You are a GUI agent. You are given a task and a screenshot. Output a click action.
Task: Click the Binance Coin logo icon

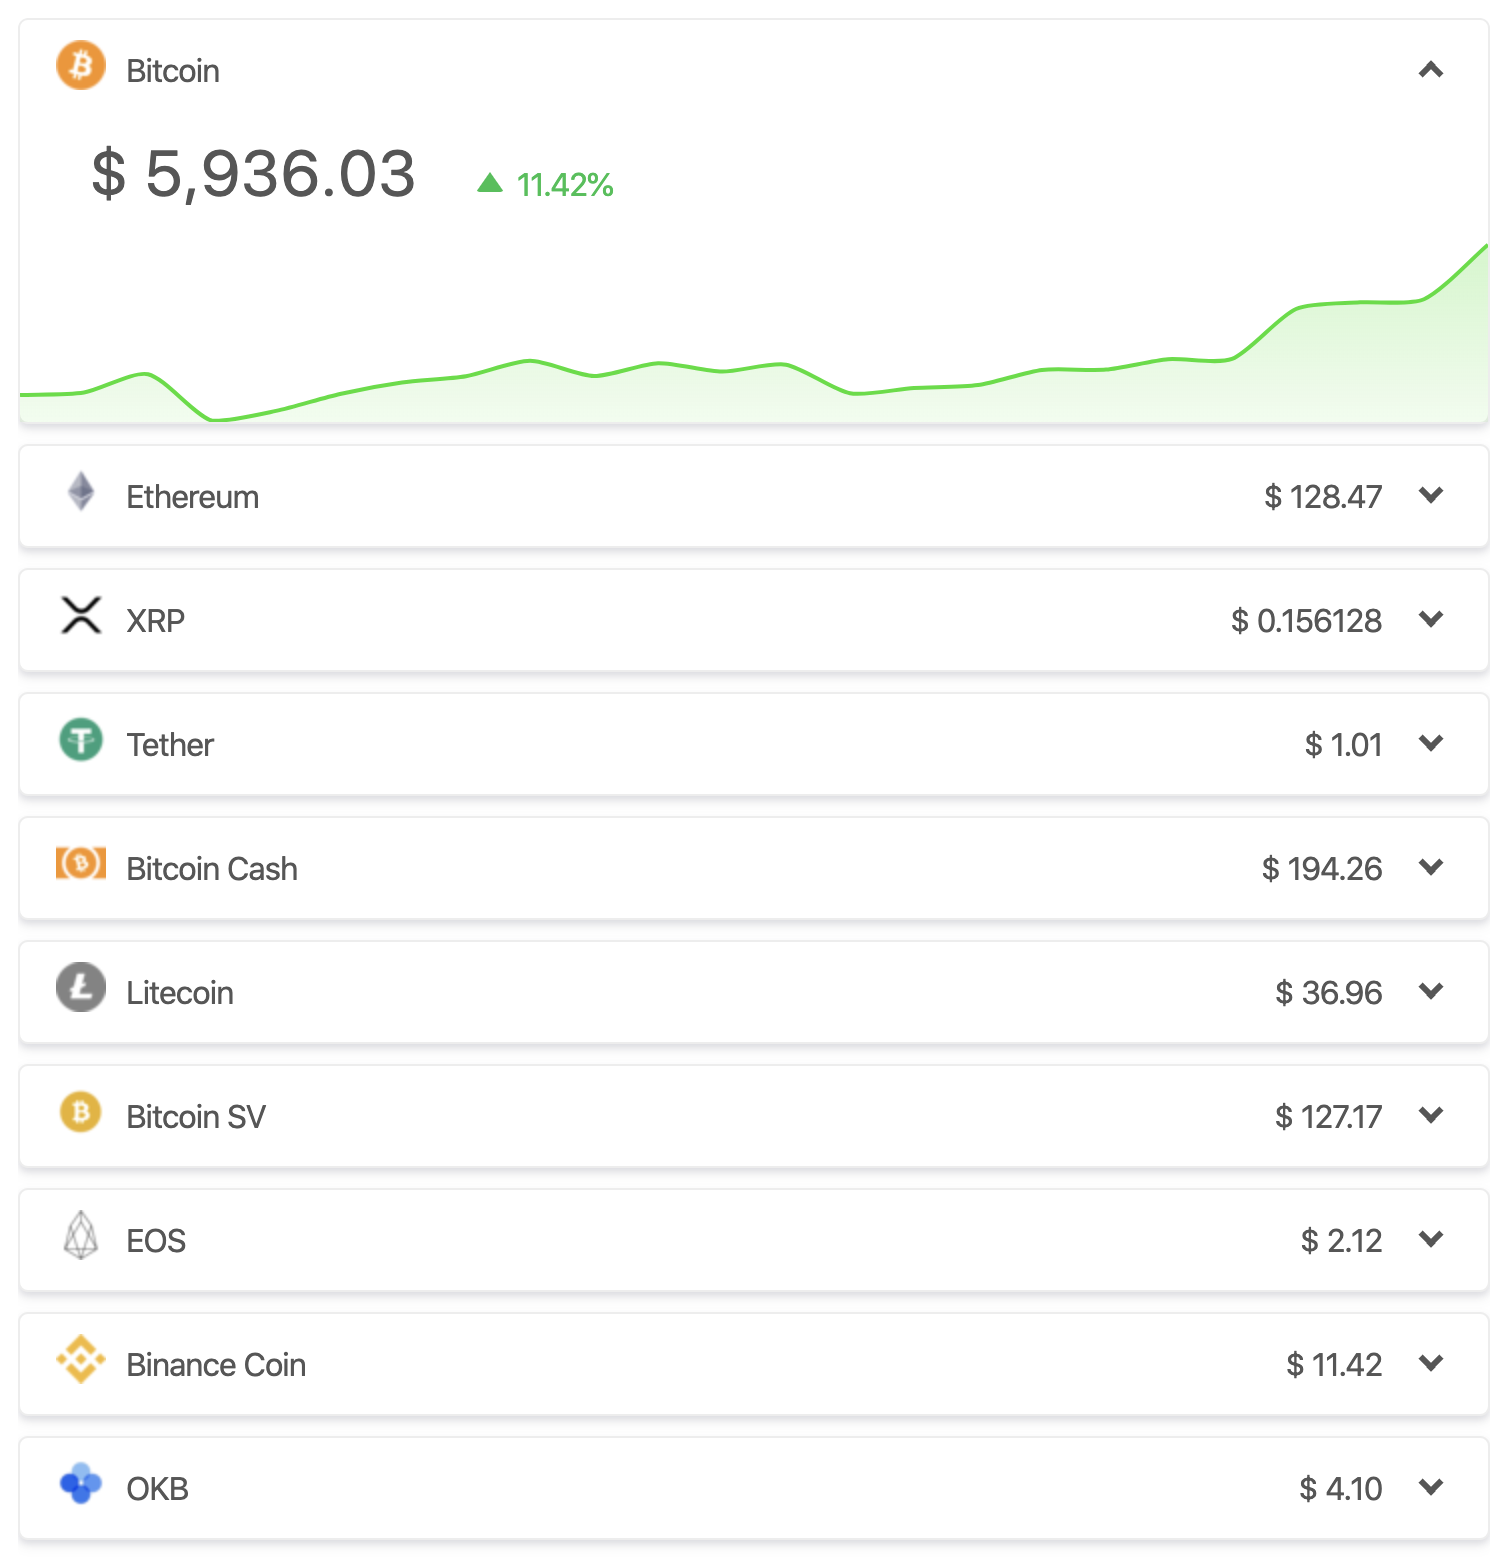[81, 1360]
